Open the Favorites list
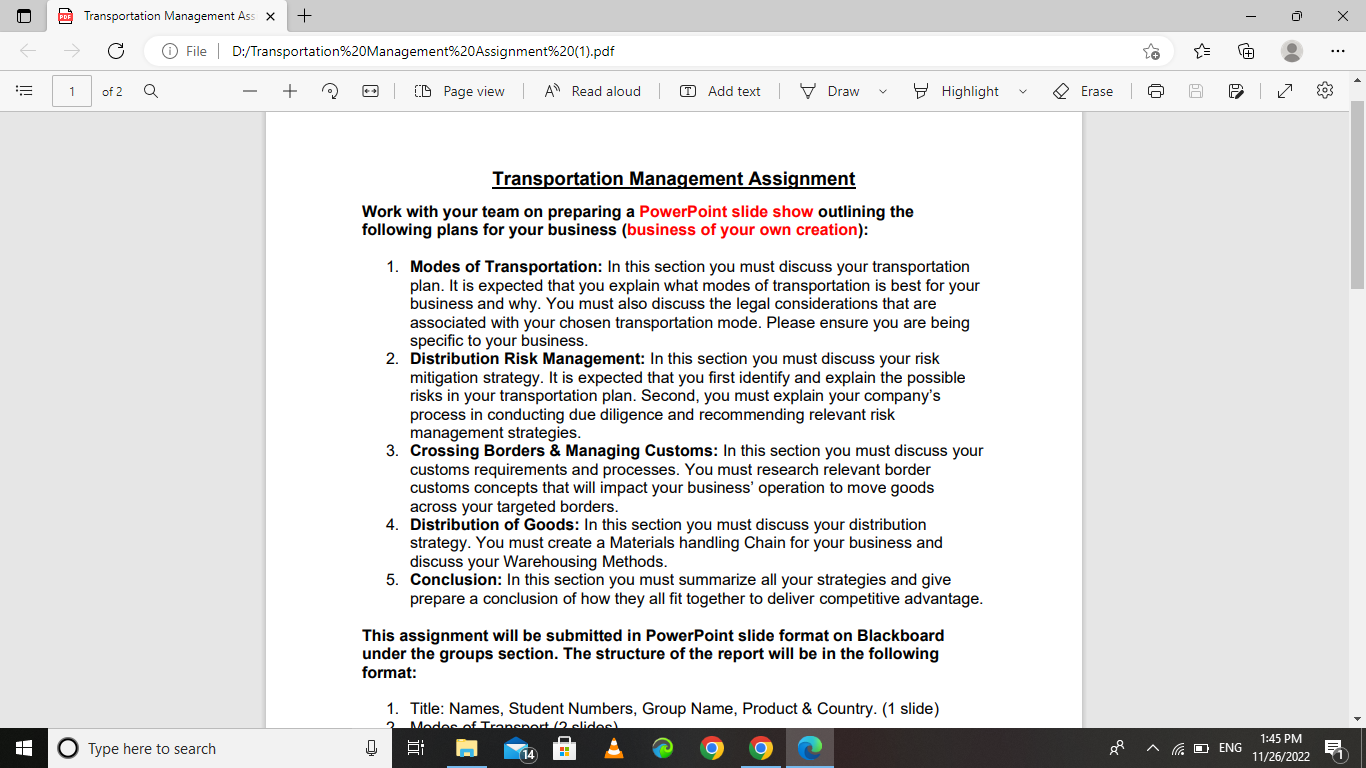This screenshot has width=1366, height=768. [1202, 51]
